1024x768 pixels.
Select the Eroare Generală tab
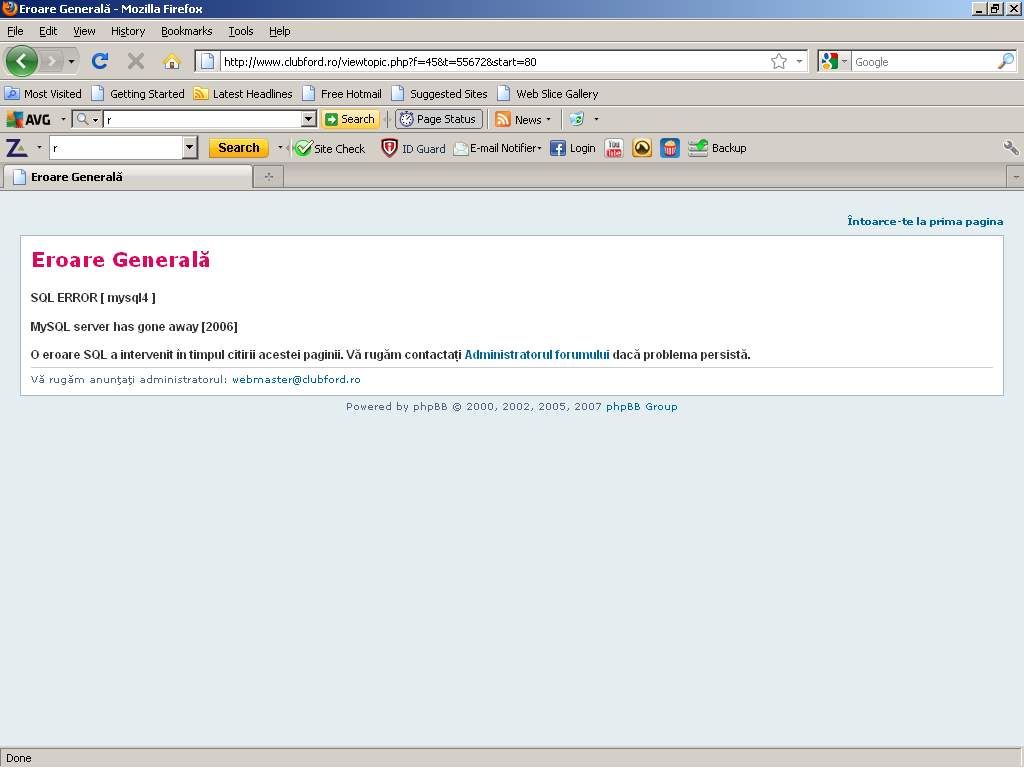tap(127, 177)
